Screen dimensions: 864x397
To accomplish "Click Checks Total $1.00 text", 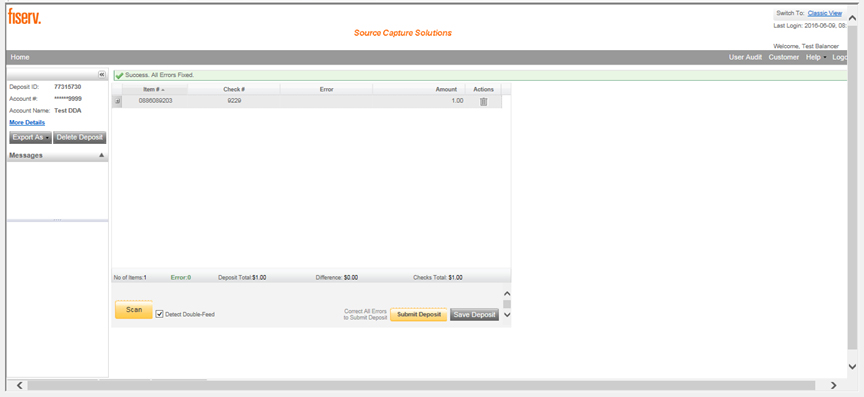I will 438,277.
